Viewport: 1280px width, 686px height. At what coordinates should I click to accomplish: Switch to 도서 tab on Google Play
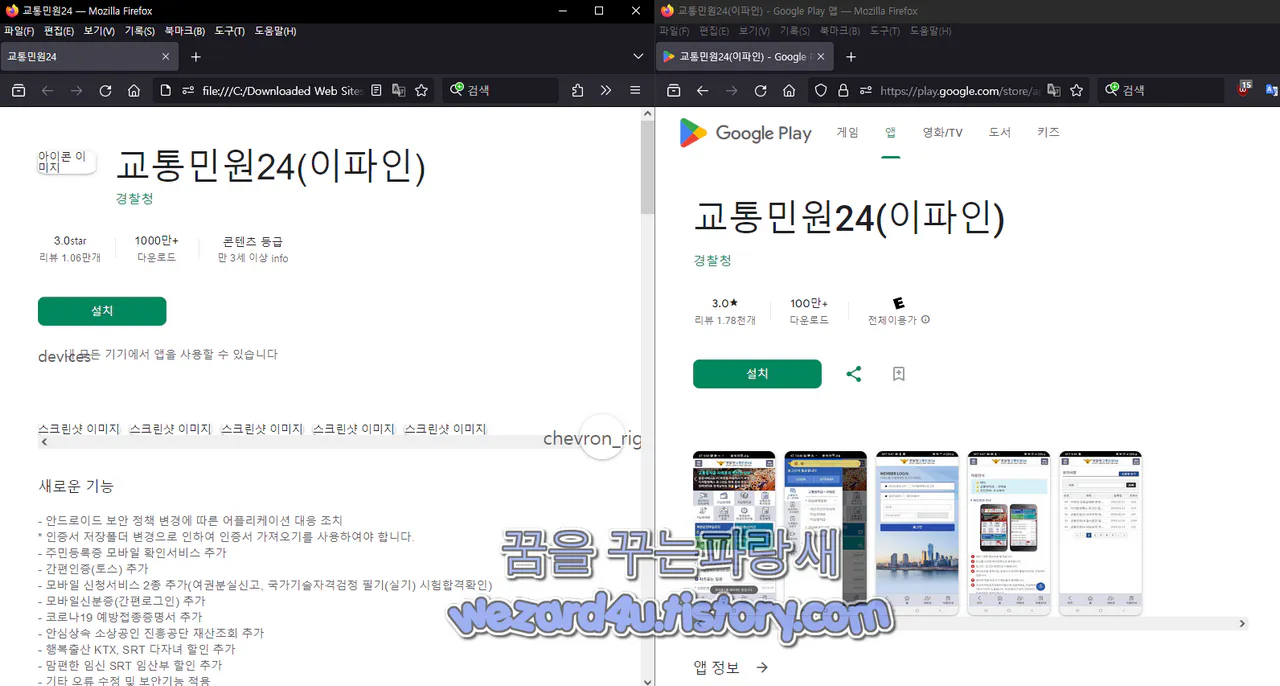point(1000,133)
